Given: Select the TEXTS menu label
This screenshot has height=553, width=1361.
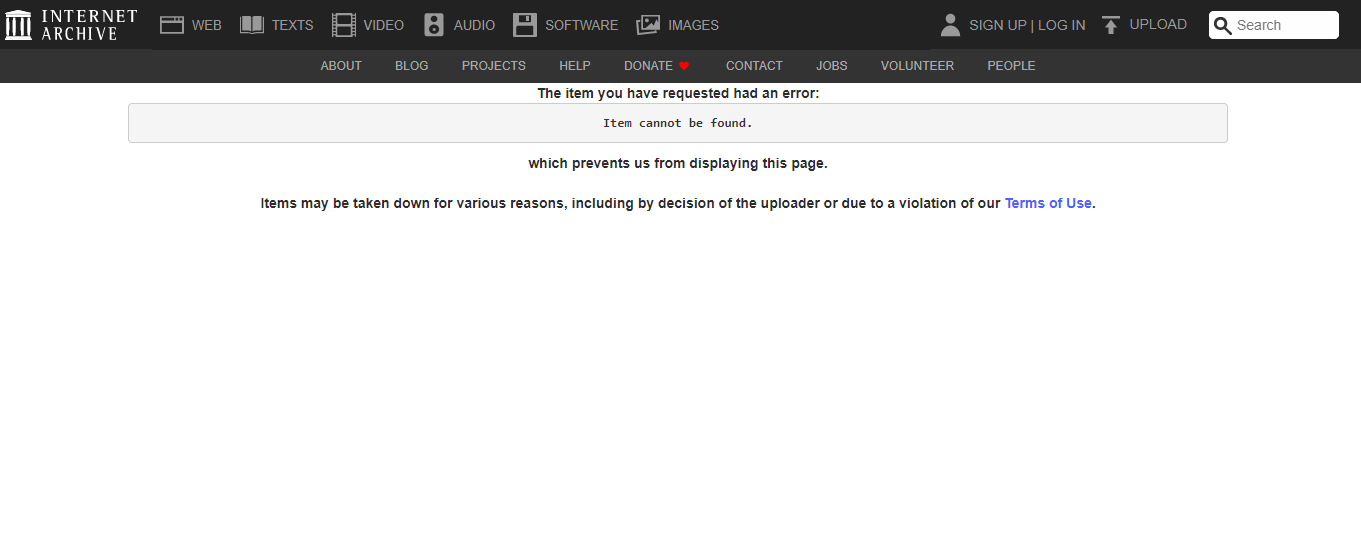Looking at the screenshot, I should coord(293,25).
